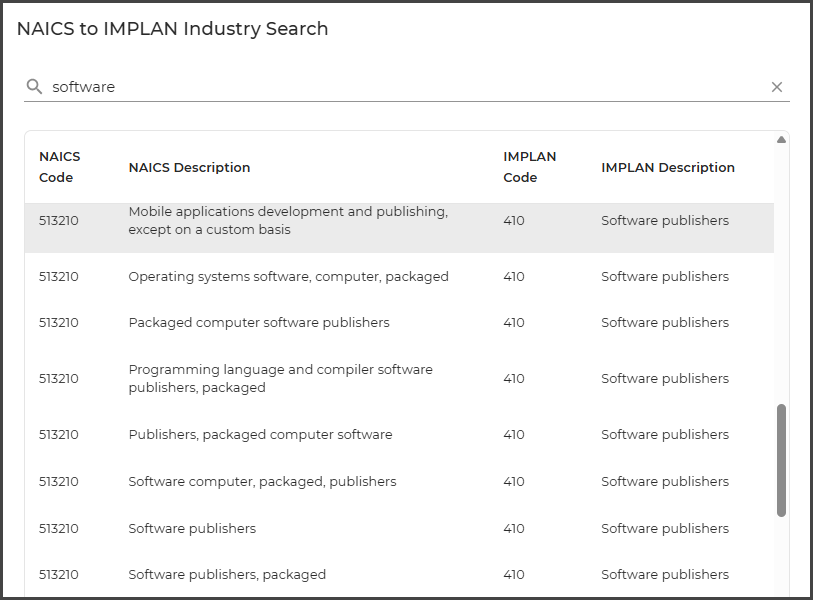Click the NAICS Code column header
The image size is (813, 600).
point(60,167)
